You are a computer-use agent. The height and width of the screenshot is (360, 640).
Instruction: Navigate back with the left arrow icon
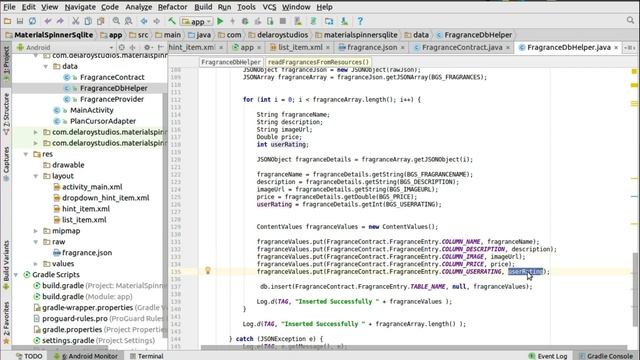(144, 21)
